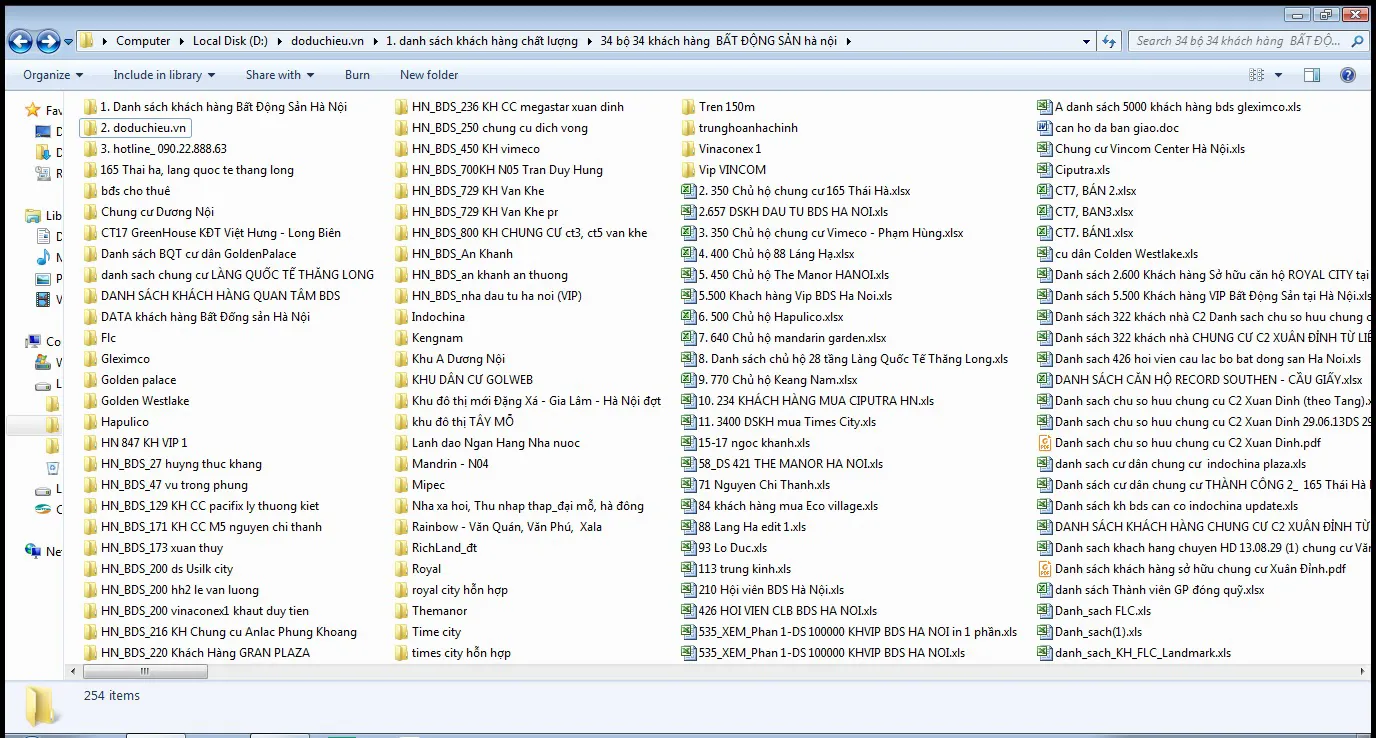Click the Music library icon in navigation pane
This screenshot has width=1376, height=738.
pyautogui.click(x=43, y=257)
